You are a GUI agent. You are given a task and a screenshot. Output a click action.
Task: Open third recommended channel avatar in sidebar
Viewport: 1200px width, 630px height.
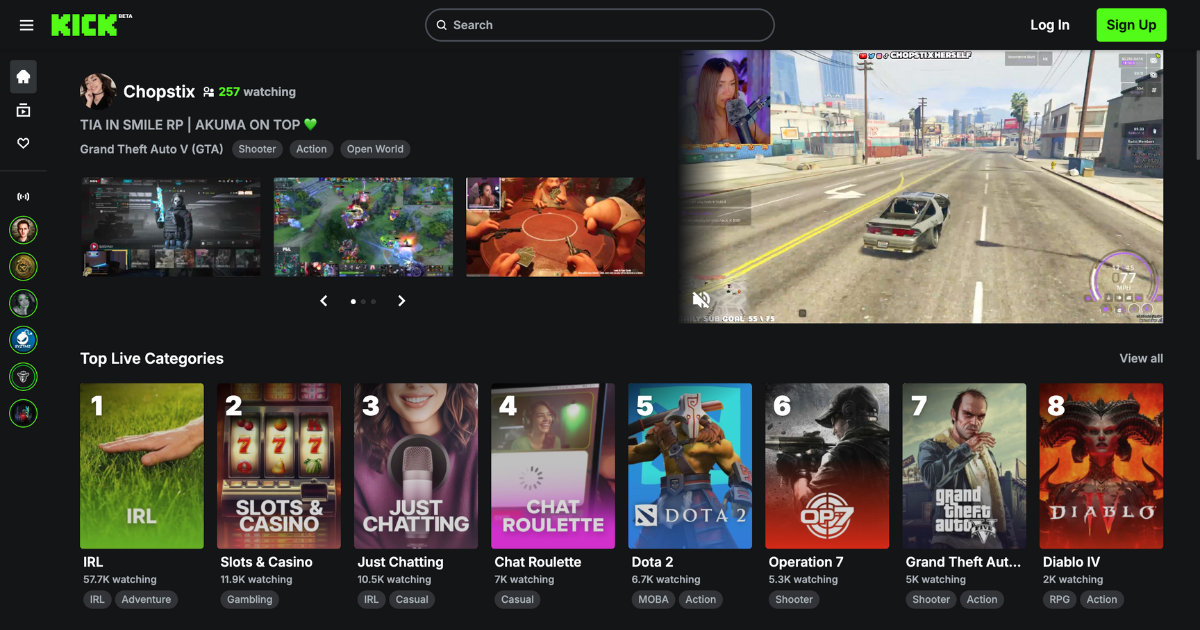click(23, 303)
